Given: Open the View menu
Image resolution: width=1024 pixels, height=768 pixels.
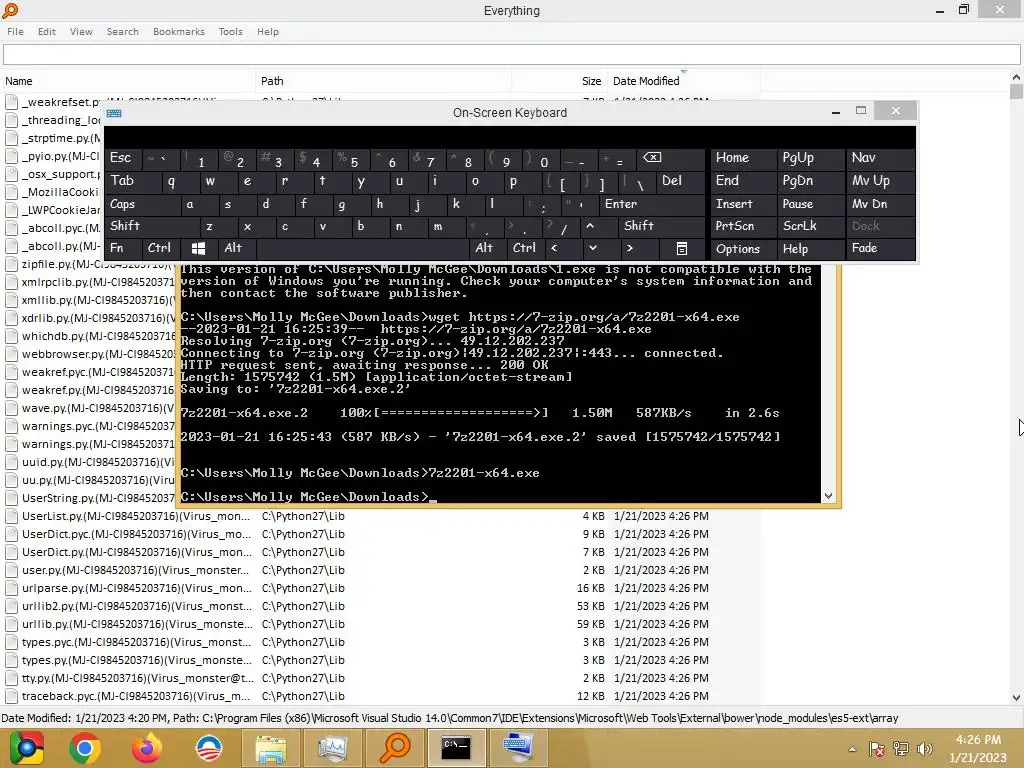Looking at the screenshot, I should [x=81, y=31].
